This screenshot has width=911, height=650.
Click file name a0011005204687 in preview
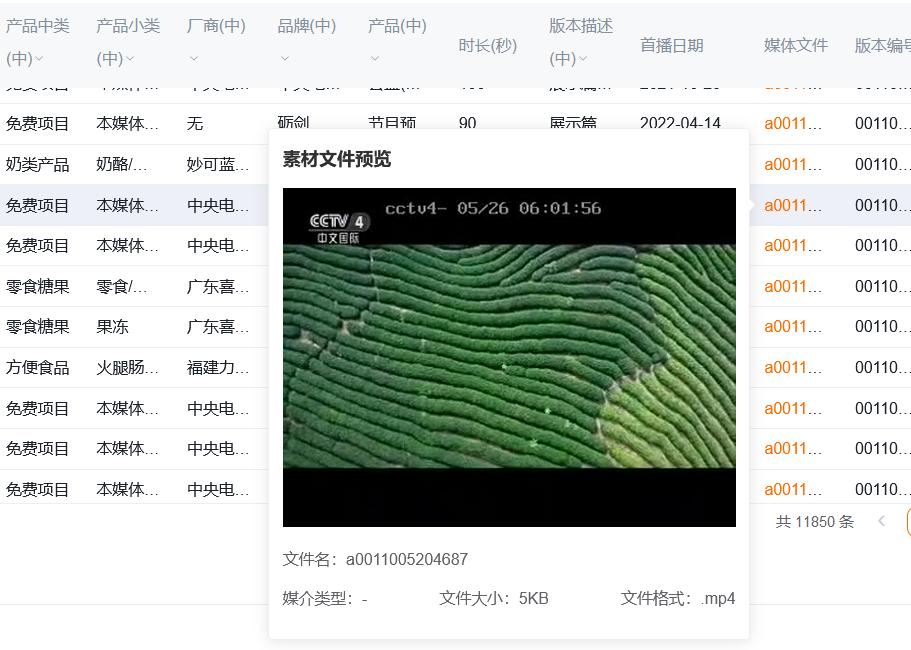pyautogui.click(x=406, y=559)
